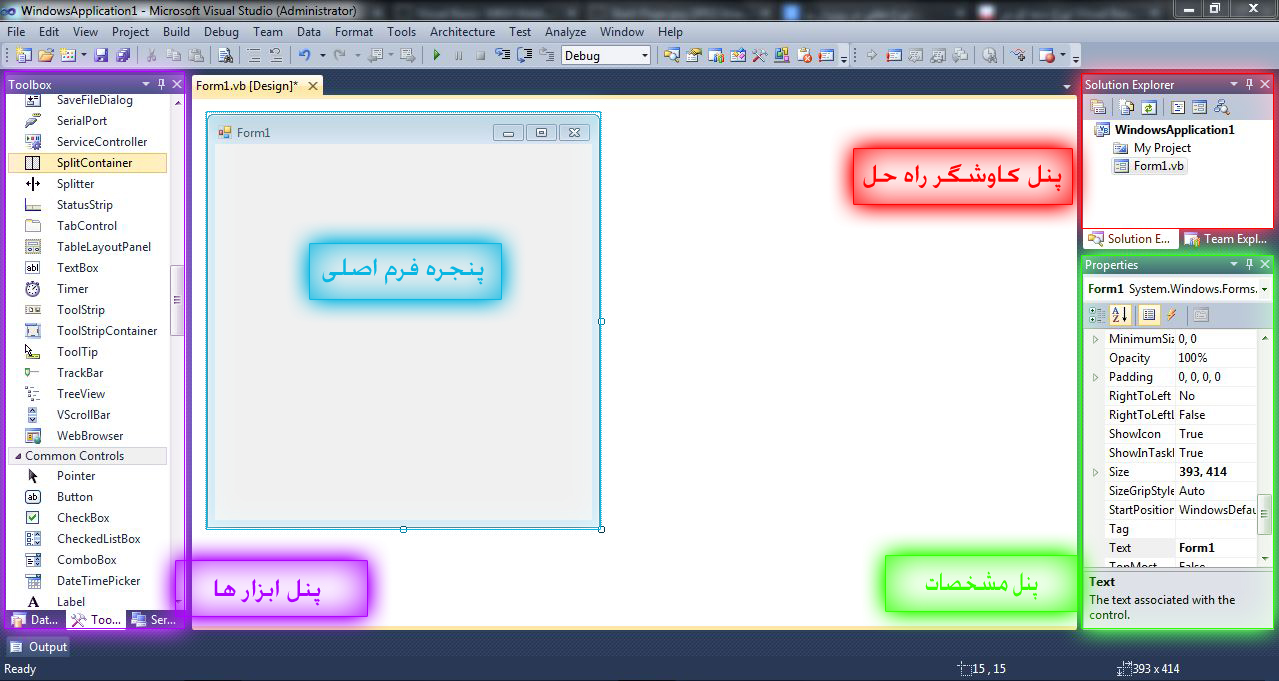The image size is (1279, 681).
Task: Click the Step Over debug icon
Action: 524,56
